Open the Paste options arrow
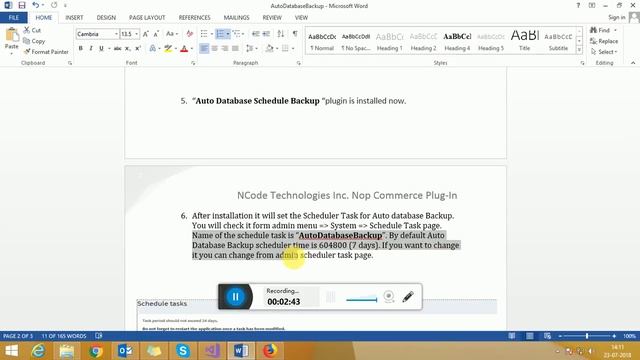 (x=11, y=52)
